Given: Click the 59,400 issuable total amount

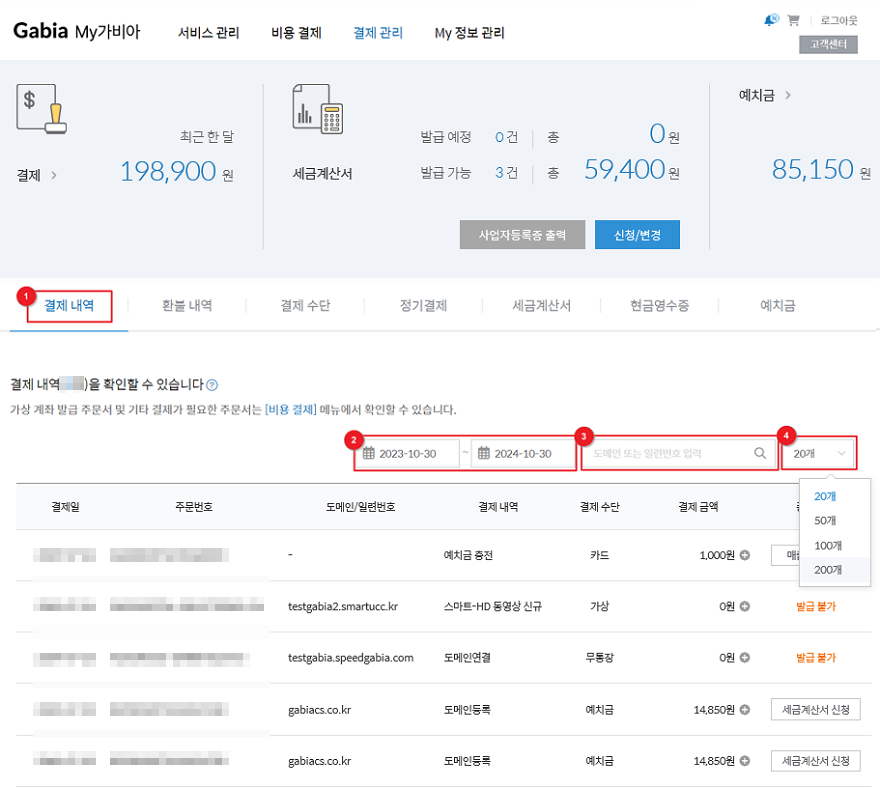Looking at the screenshot, I should tap(625, 169).
